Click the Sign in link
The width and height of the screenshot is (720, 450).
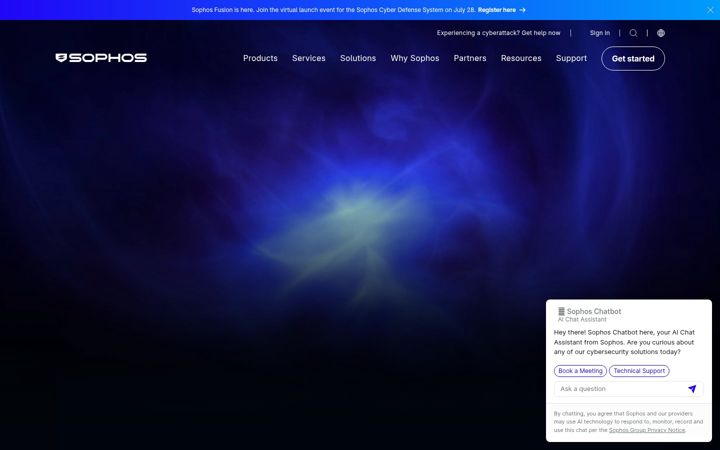(600, 33)
